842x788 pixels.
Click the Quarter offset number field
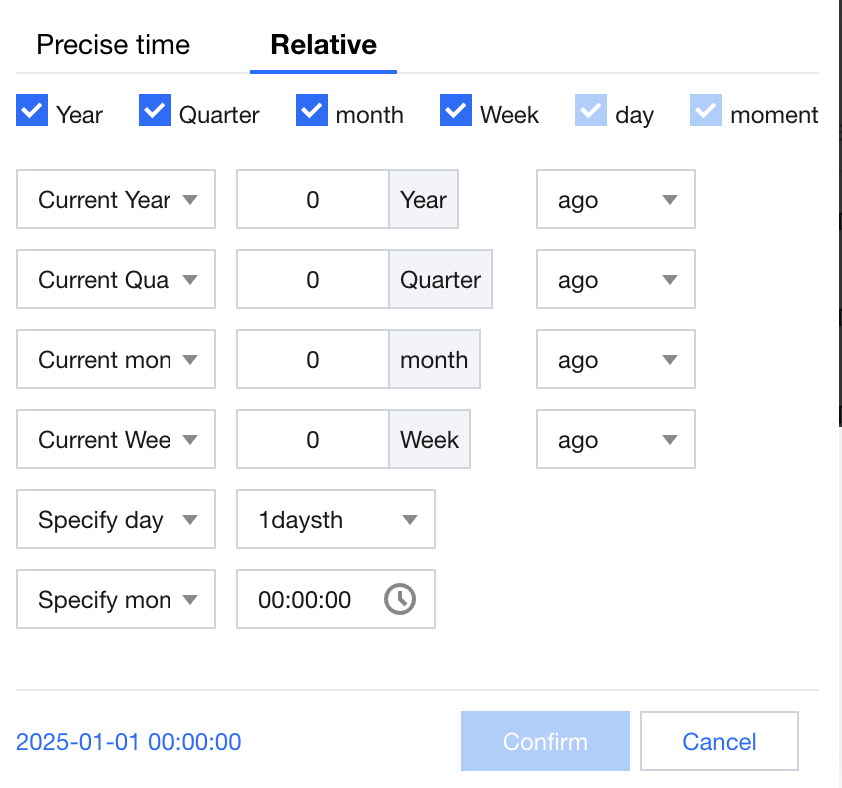tap(312, 280)
